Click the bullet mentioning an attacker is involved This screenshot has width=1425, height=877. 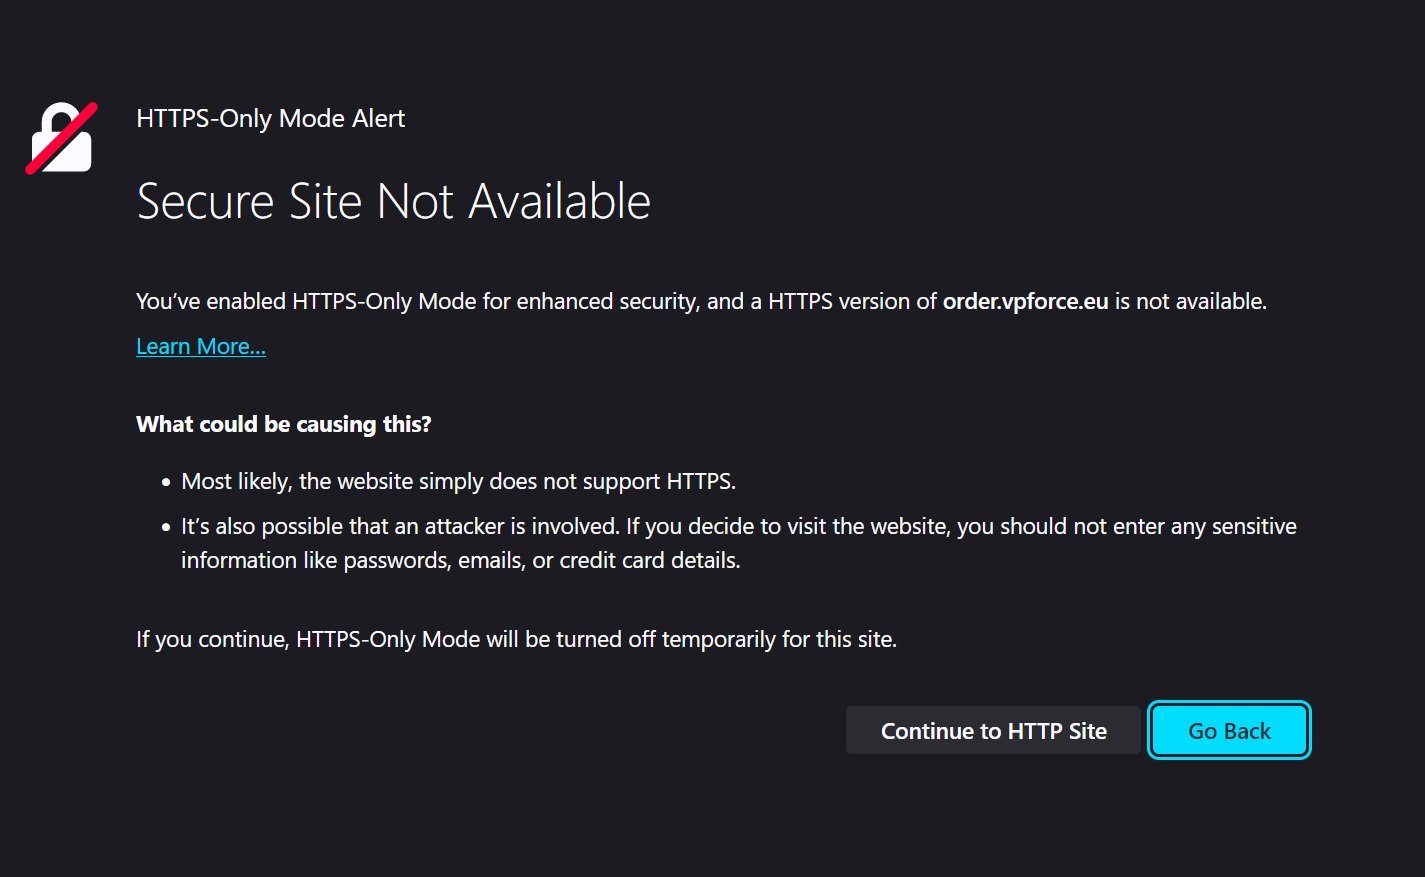[x=739, y=543]
